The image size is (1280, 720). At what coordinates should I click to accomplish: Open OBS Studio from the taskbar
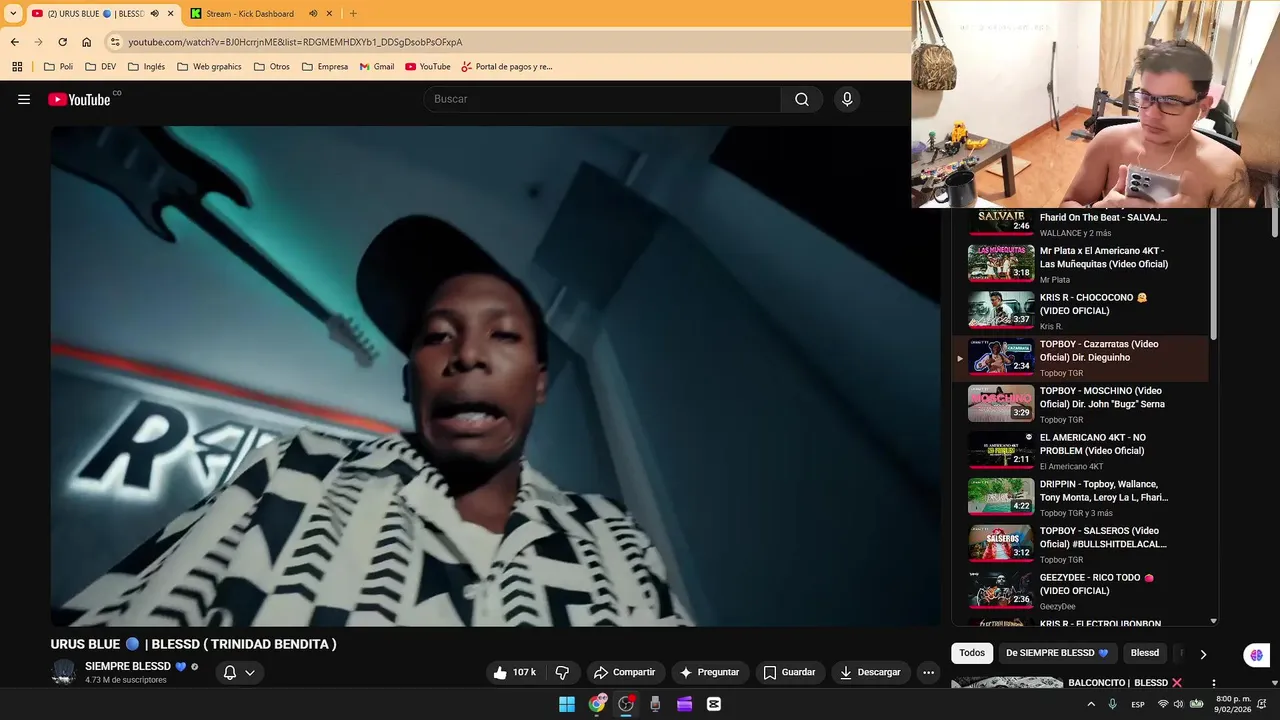point(626,704)
